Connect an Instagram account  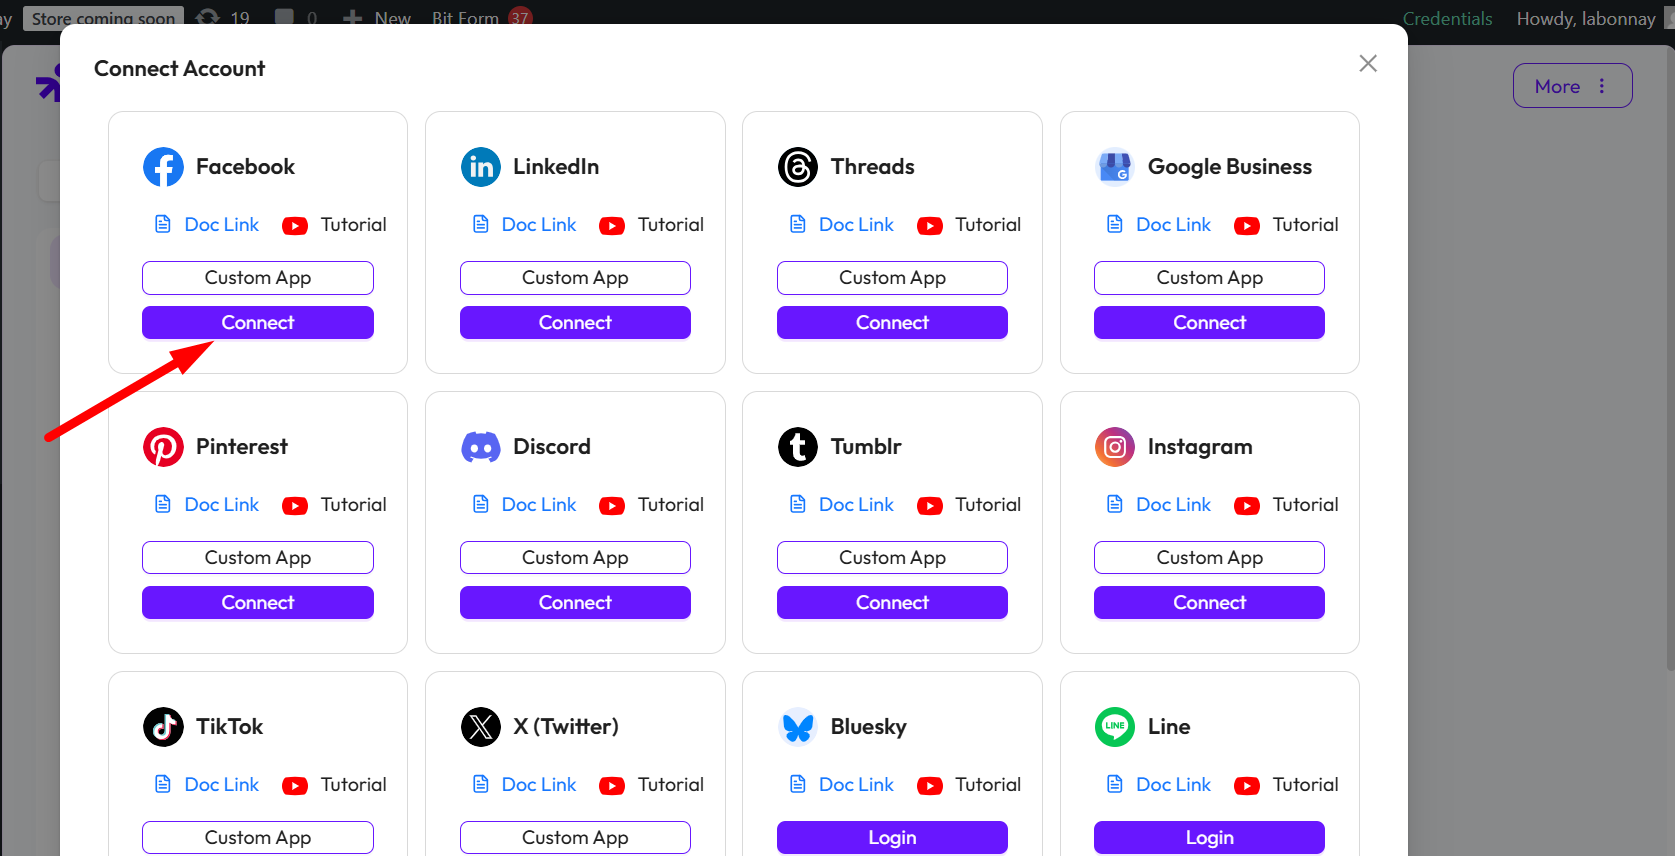(x=1209, y=603)
